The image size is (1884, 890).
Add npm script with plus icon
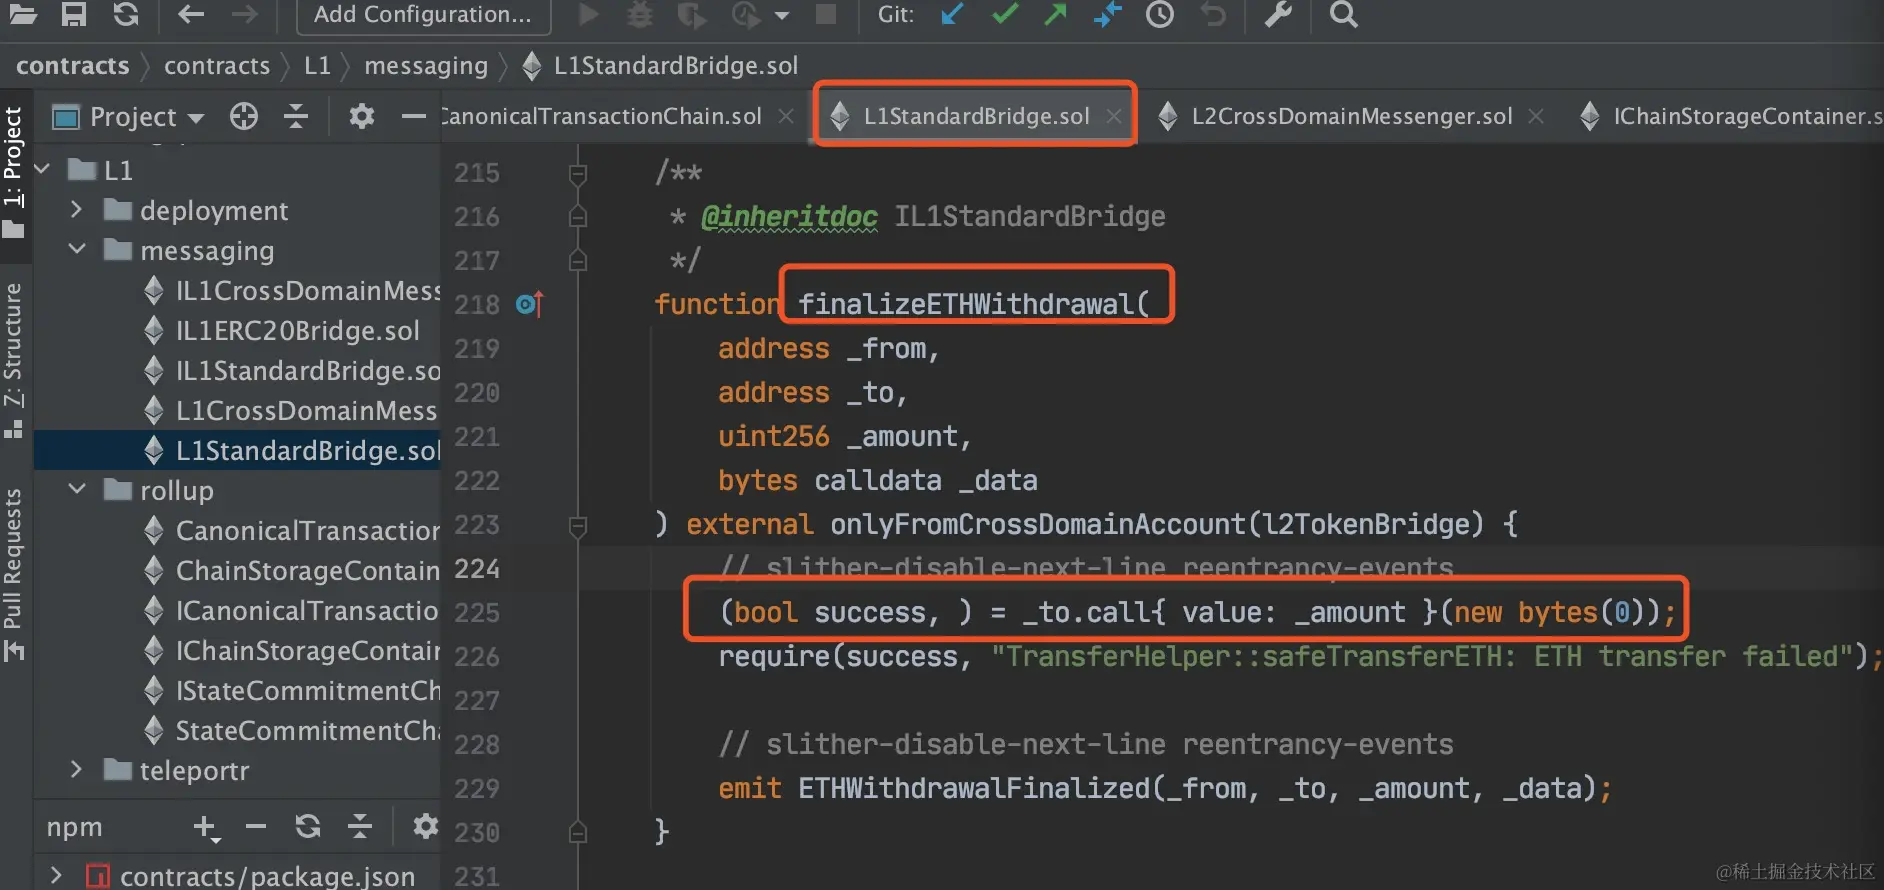[206, 828]
